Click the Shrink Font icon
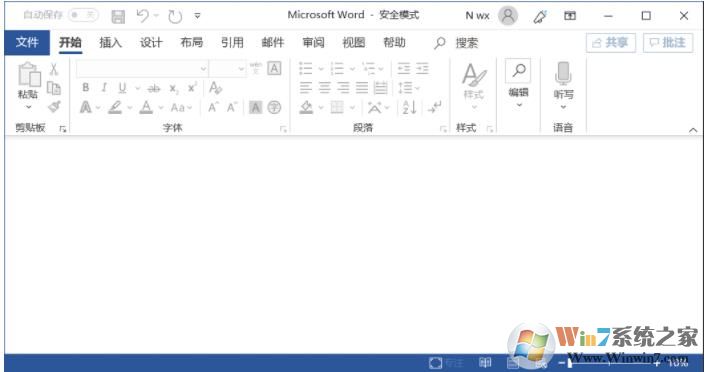Image resolution: width=705 pixels, height=372 pixels. click(232, 108)
